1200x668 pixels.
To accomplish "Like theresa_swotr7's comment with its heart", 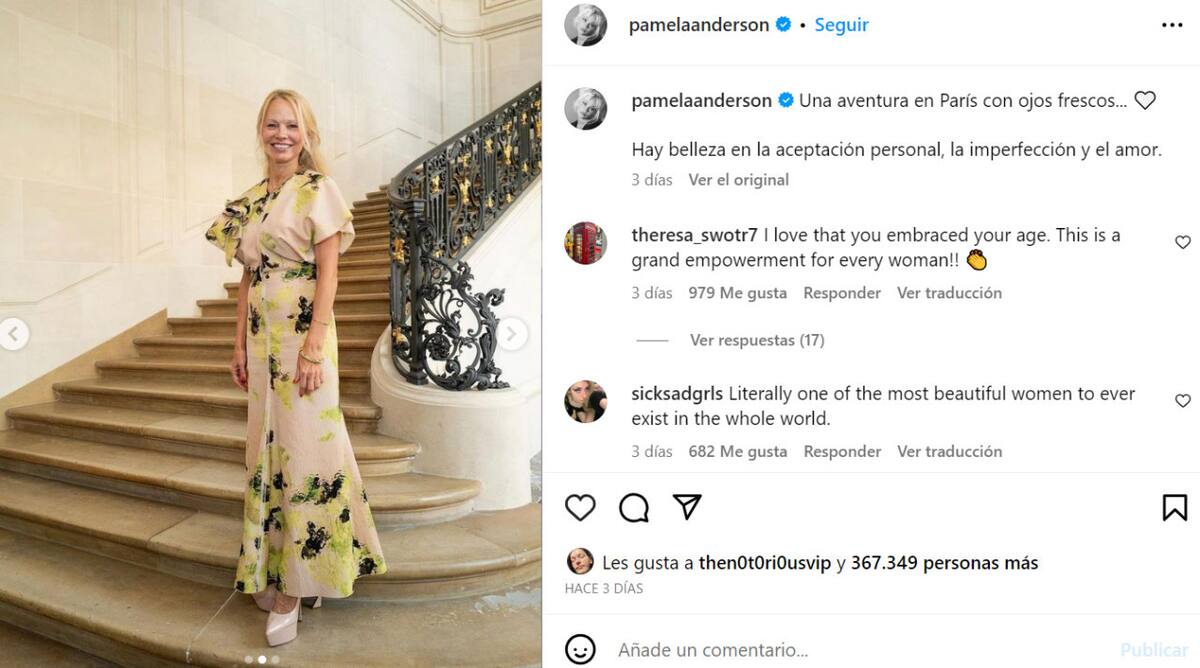I will pyautogui.click(x=1183, y=242).
